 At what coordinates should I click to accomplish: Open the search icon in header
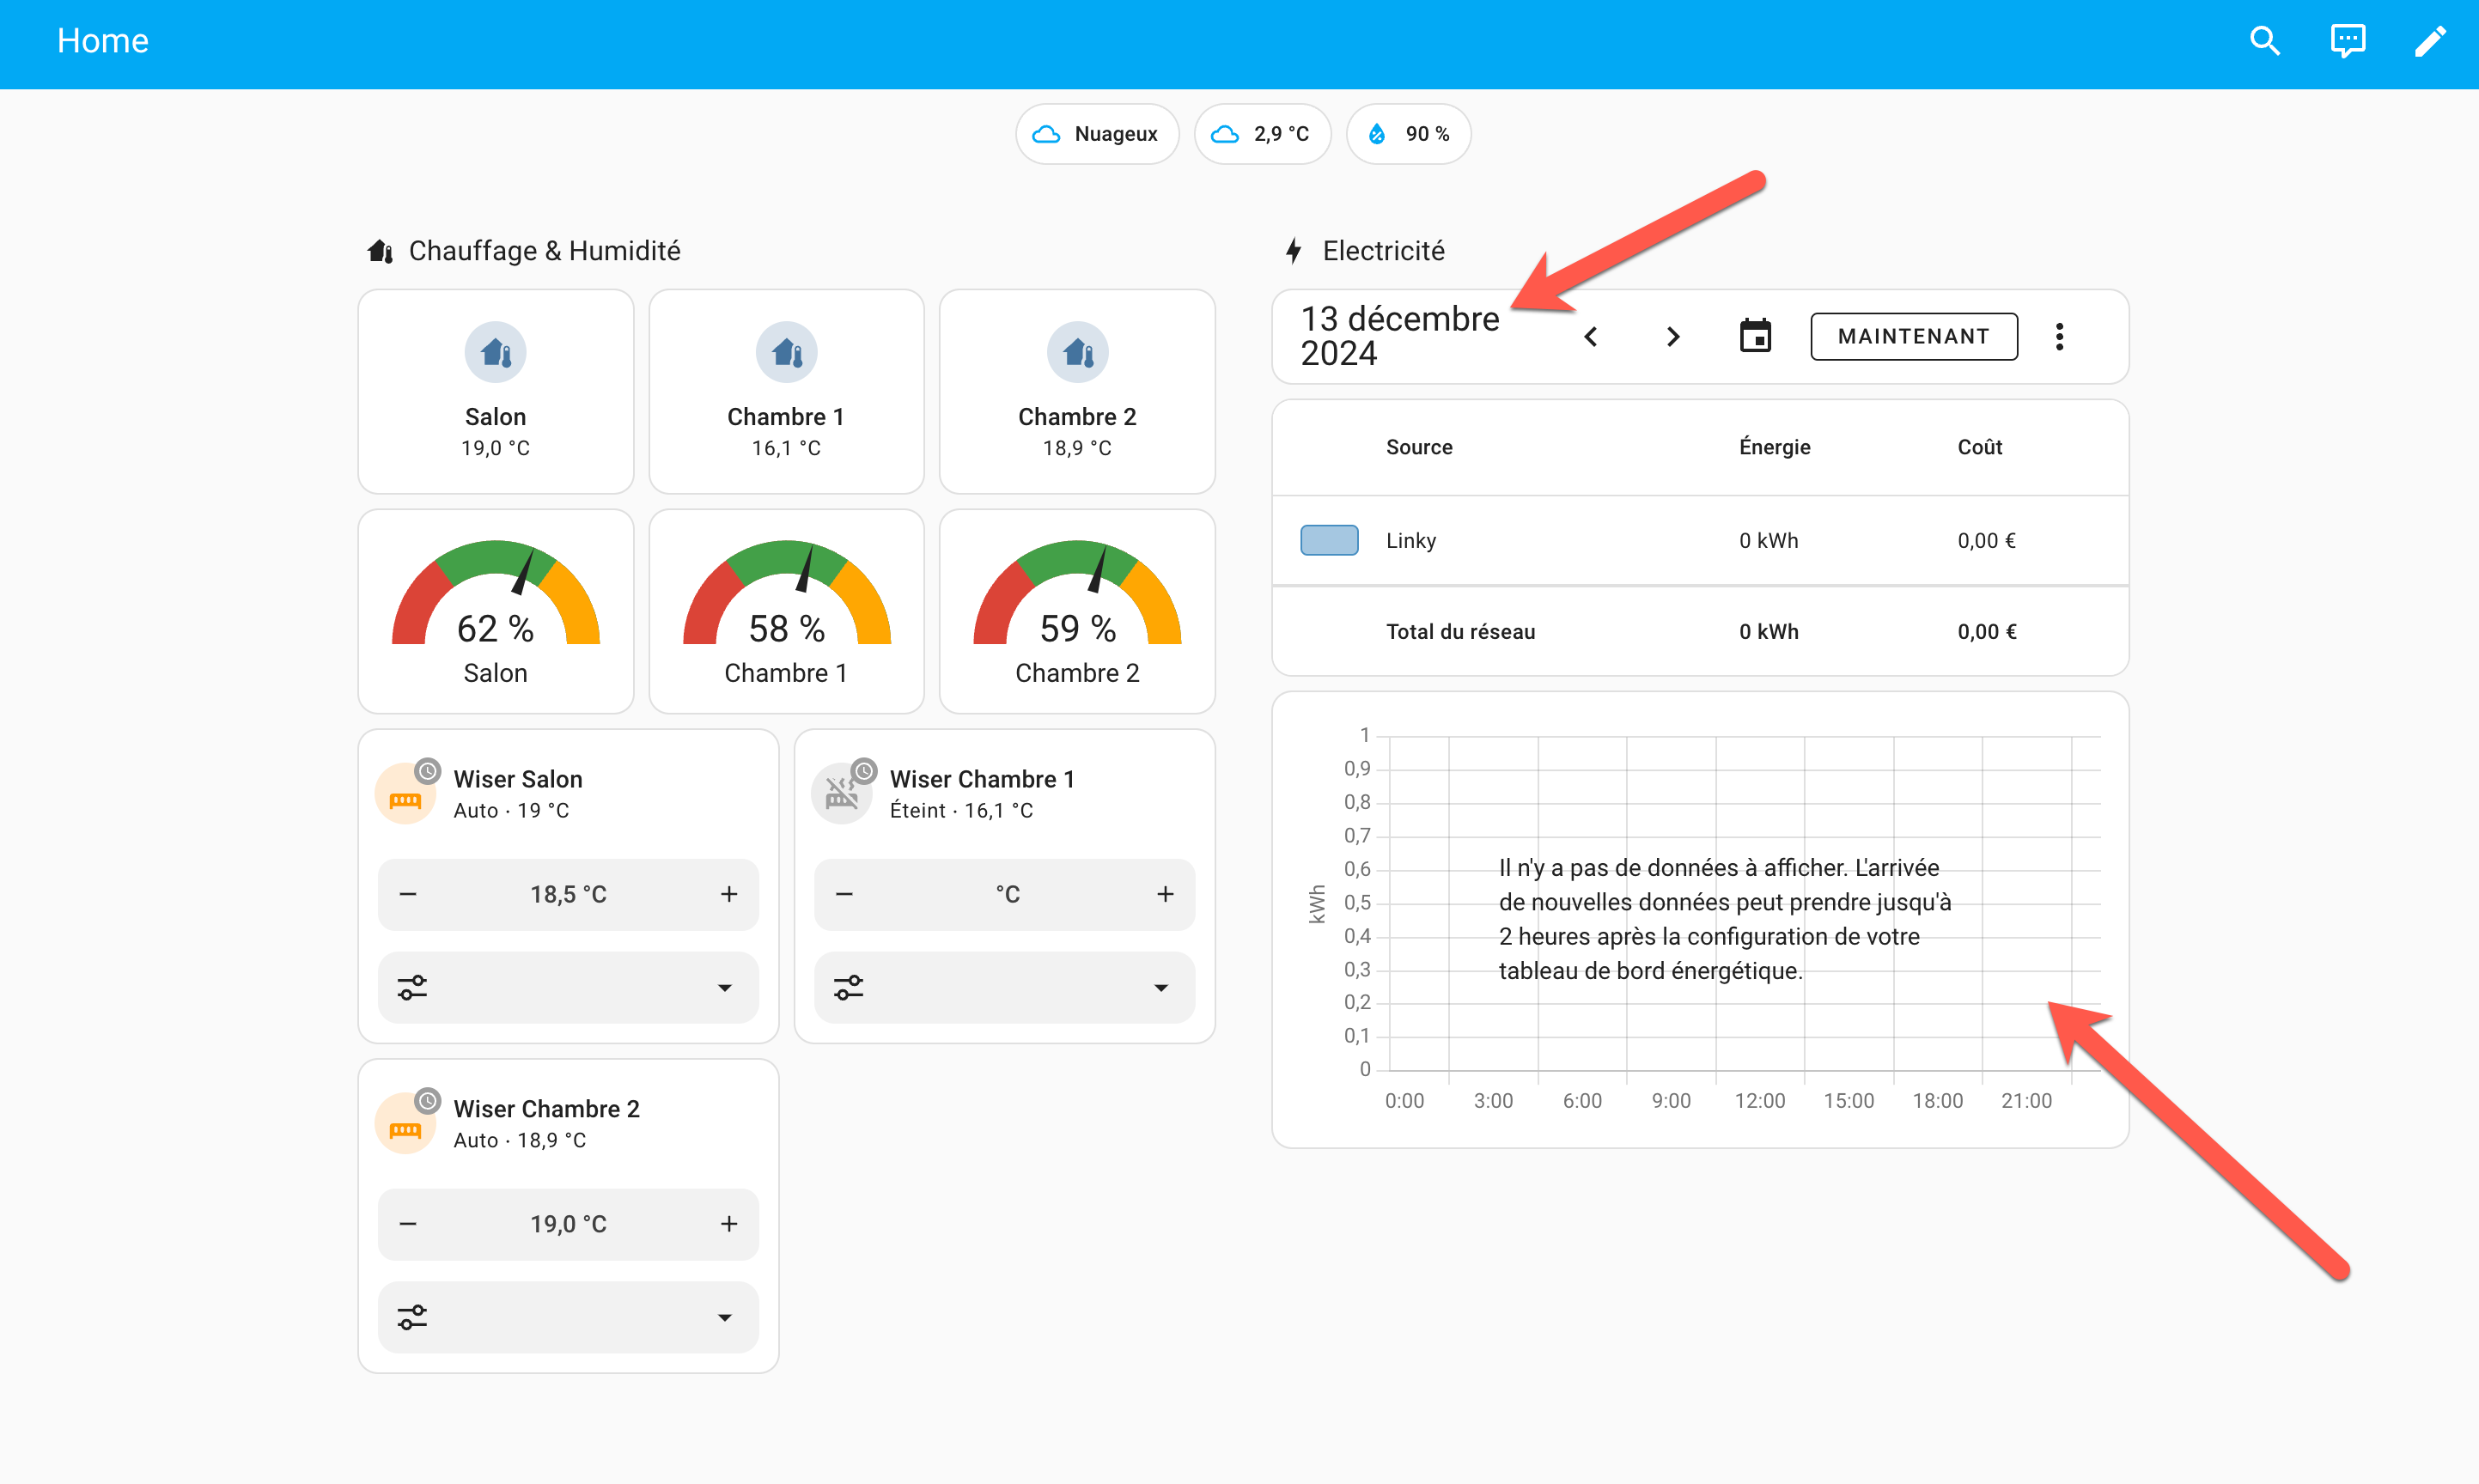pyautogui.click(x=2264, y=41)
